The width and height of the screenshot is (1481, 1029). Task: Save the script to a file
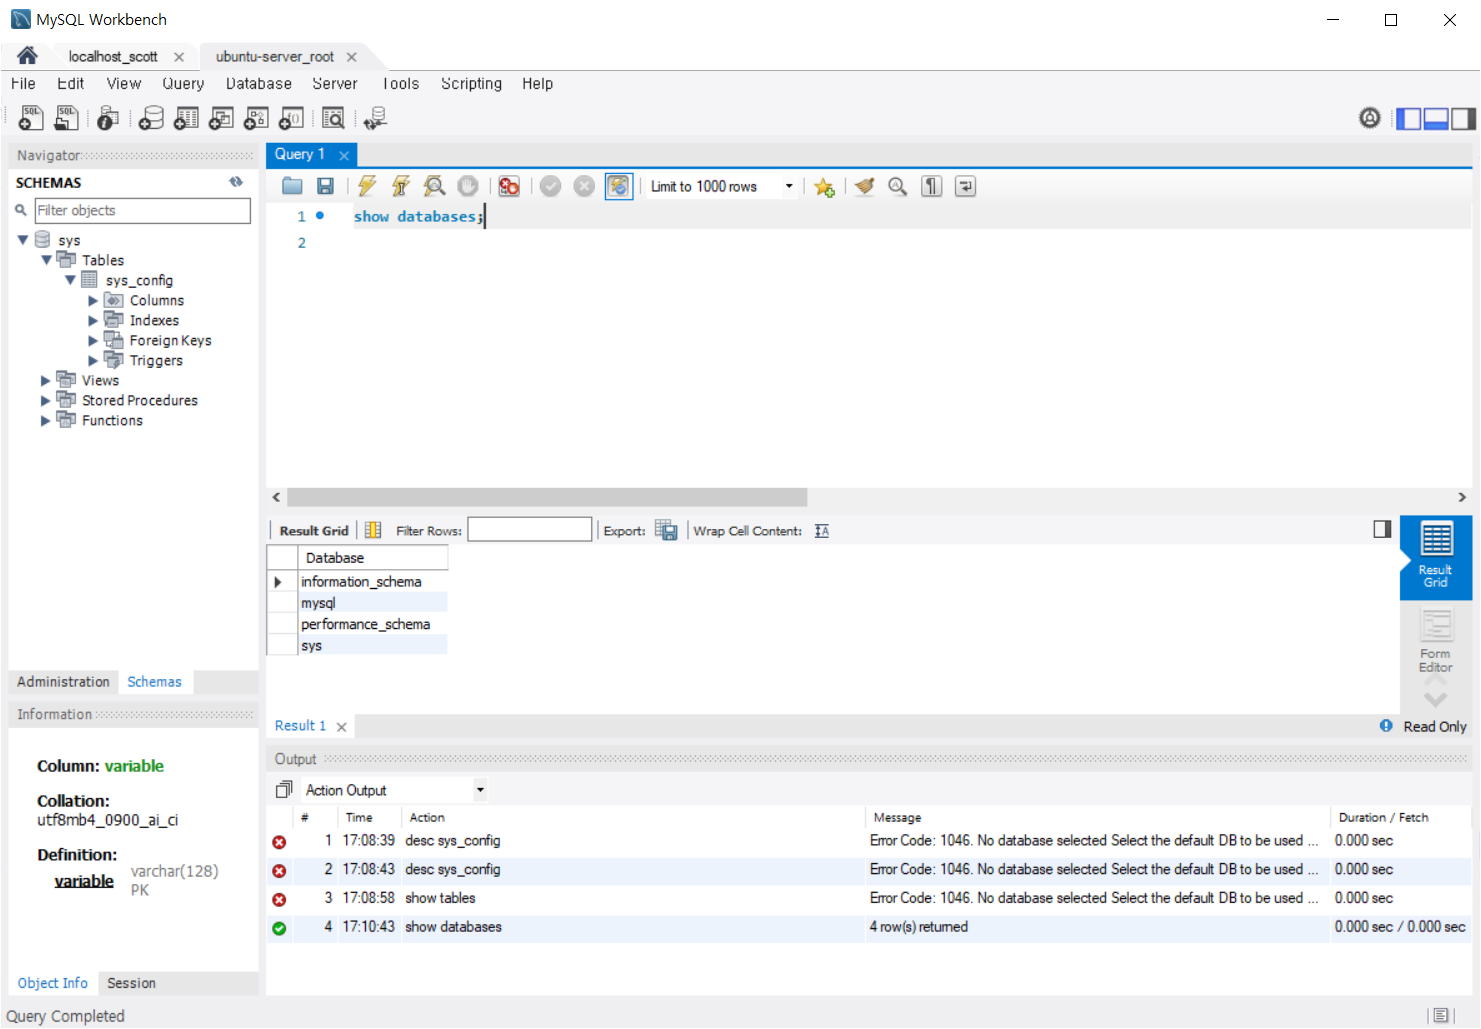(x=325, y=186)
